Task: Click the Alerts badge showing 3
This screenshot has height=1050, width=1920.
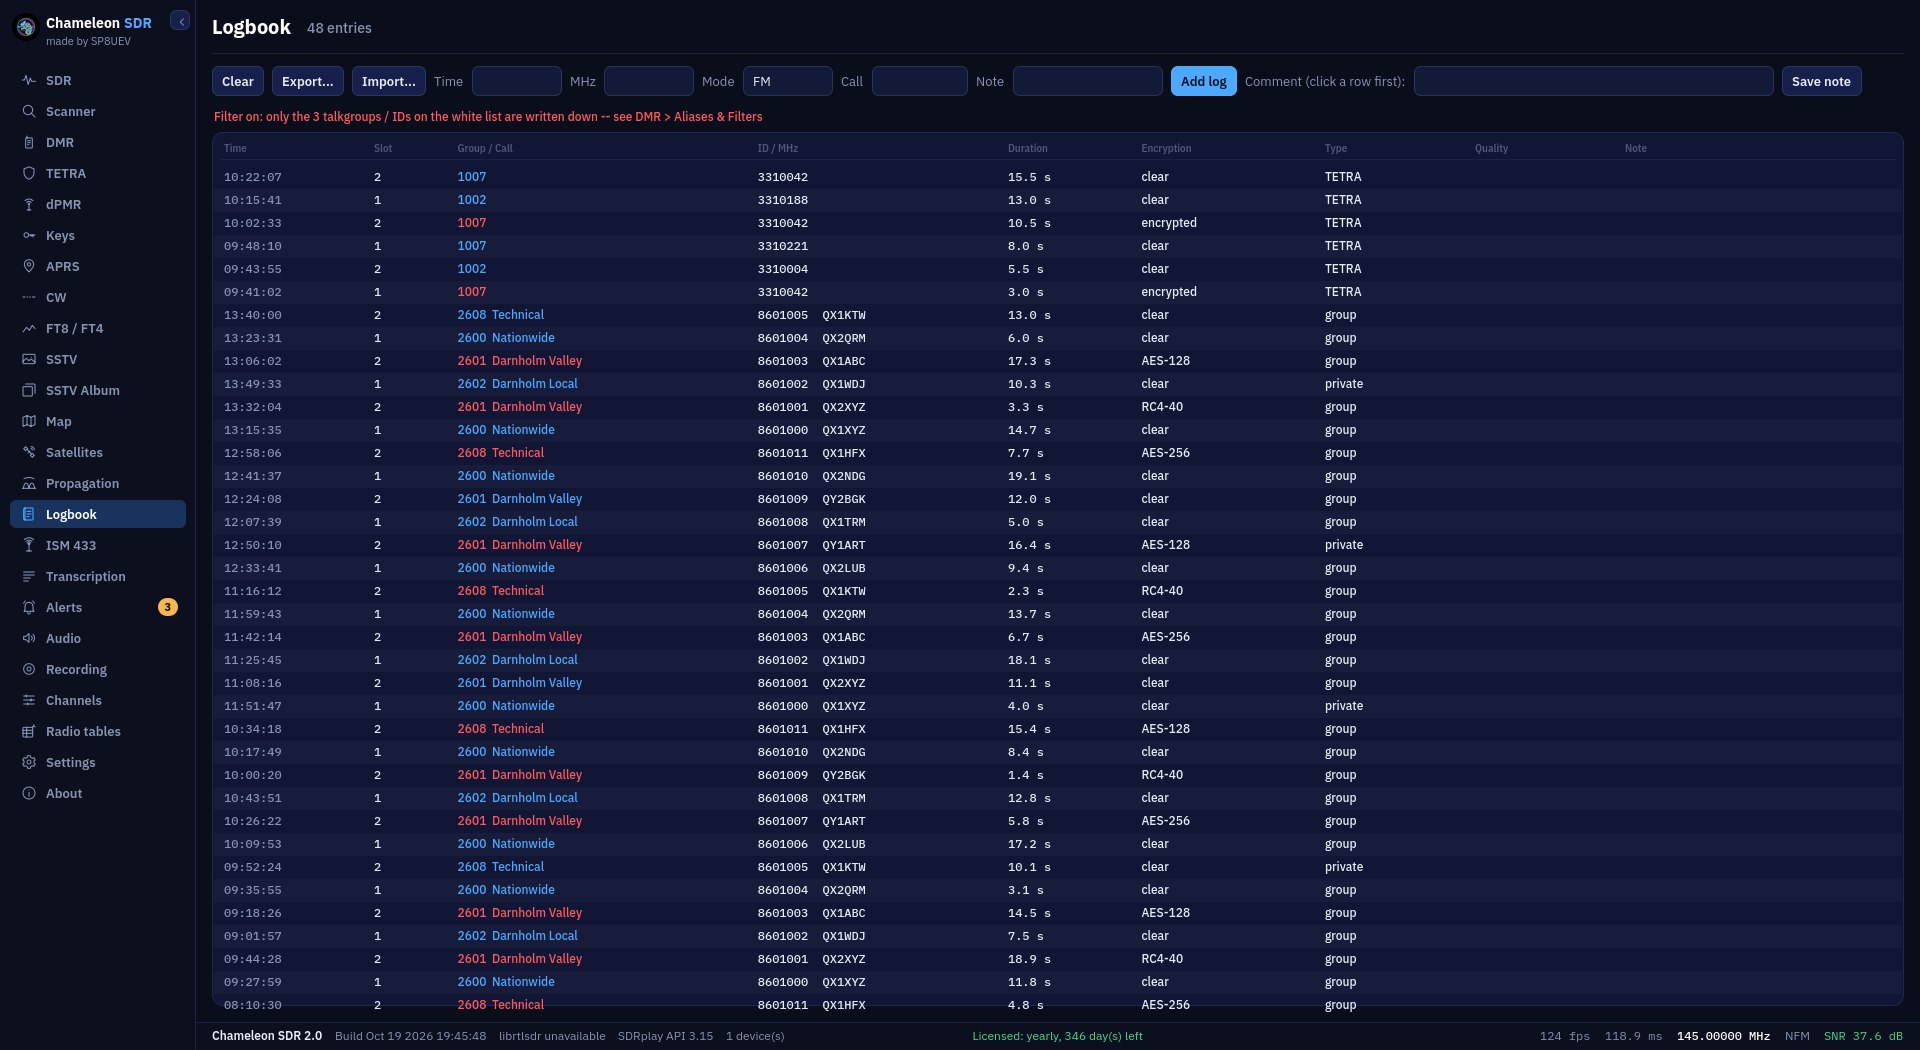Action: (x=168, y=607)
